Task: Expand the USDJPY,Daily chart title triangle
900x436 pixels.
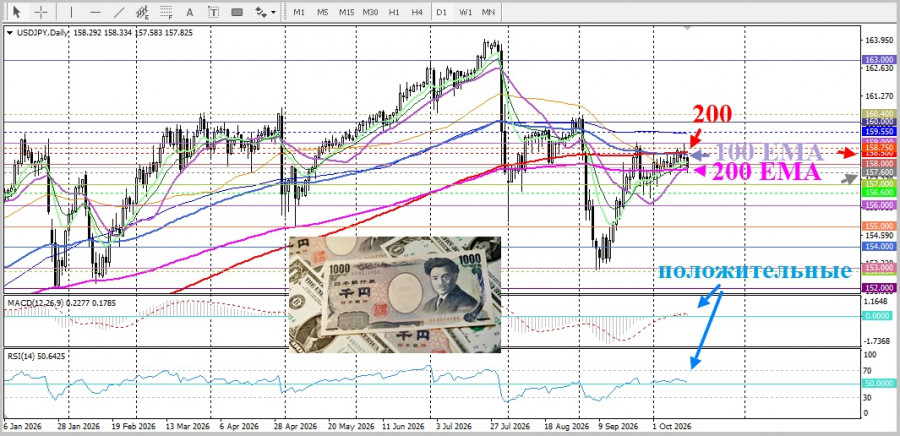Action: point(9,33)
